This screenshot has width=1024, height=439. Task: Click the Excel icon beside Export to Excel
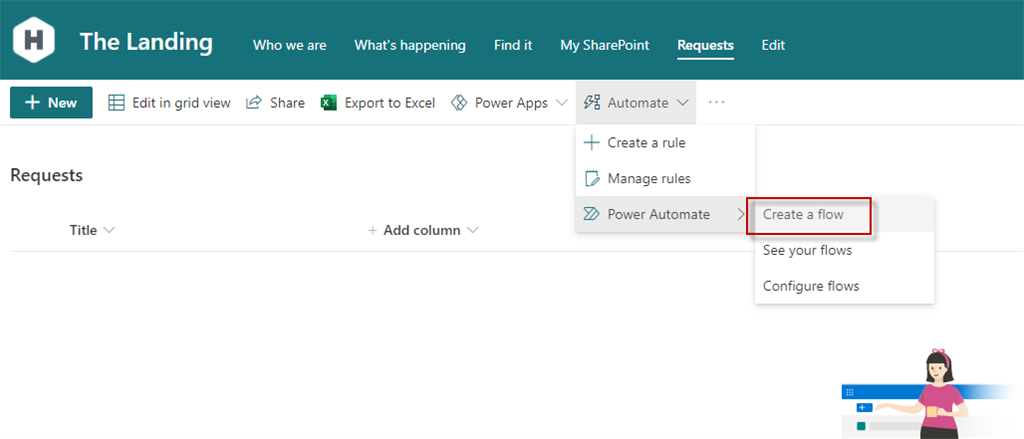pyautogui.click(x=328, y=103)
